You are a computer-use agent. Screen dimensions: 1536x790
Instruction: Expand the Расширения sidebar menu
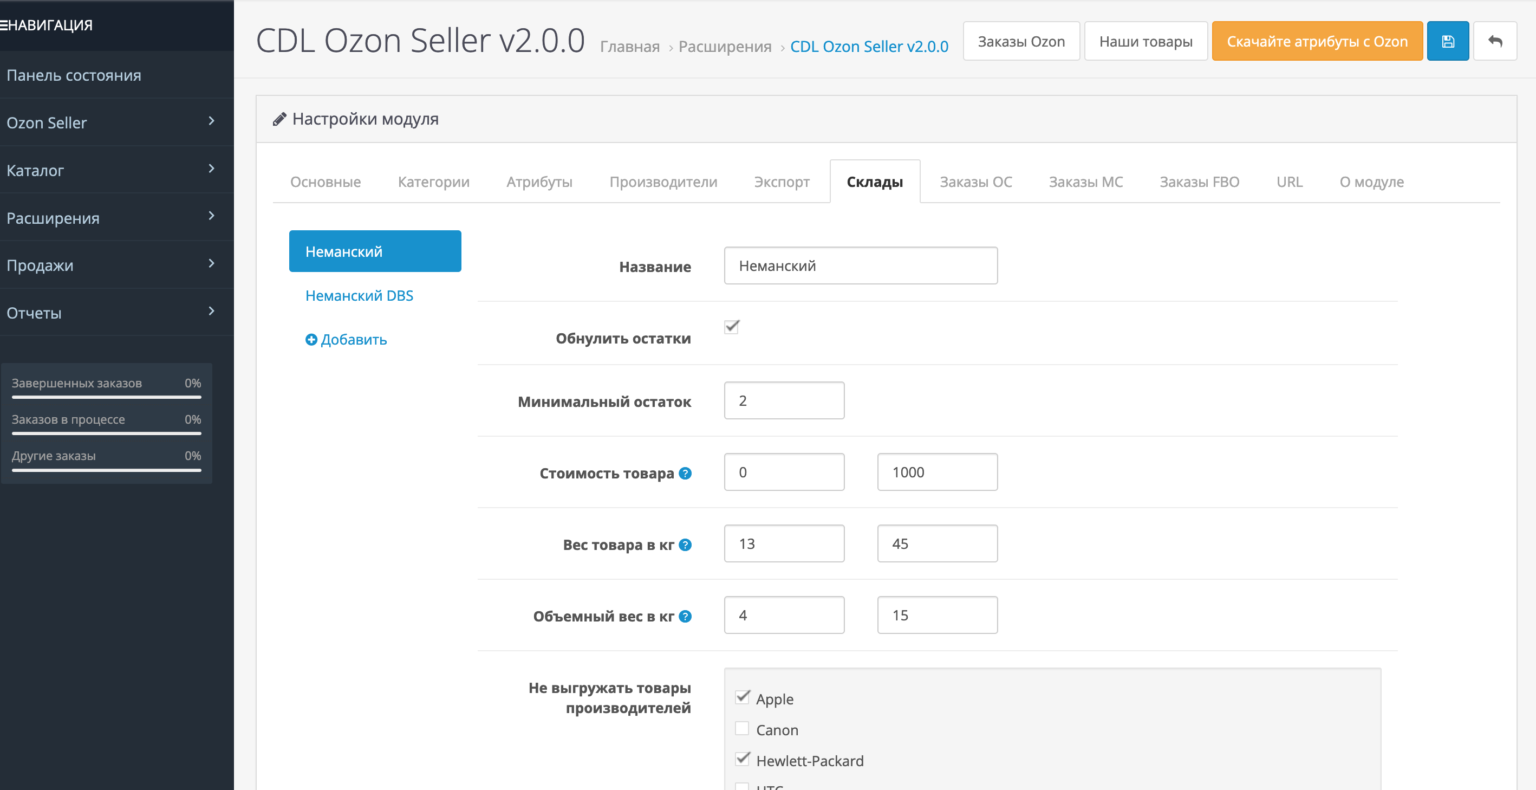pos(117,218)
